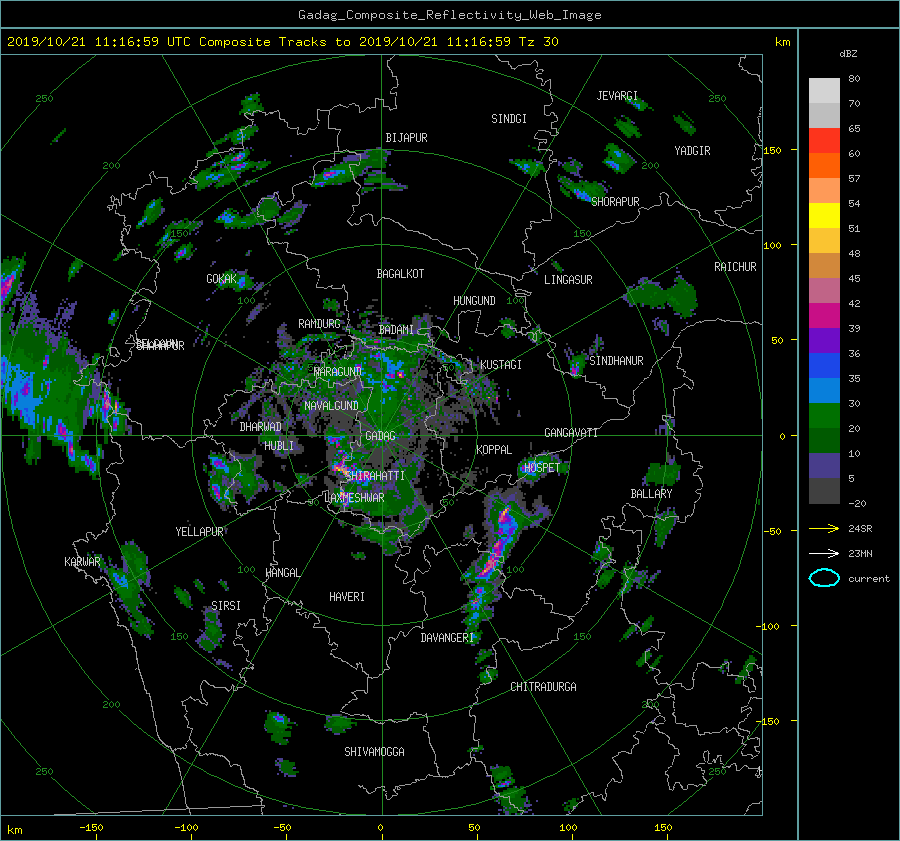Click the HAVERI city label
This screenshot has height=841, width=900.
pos(347,597)
